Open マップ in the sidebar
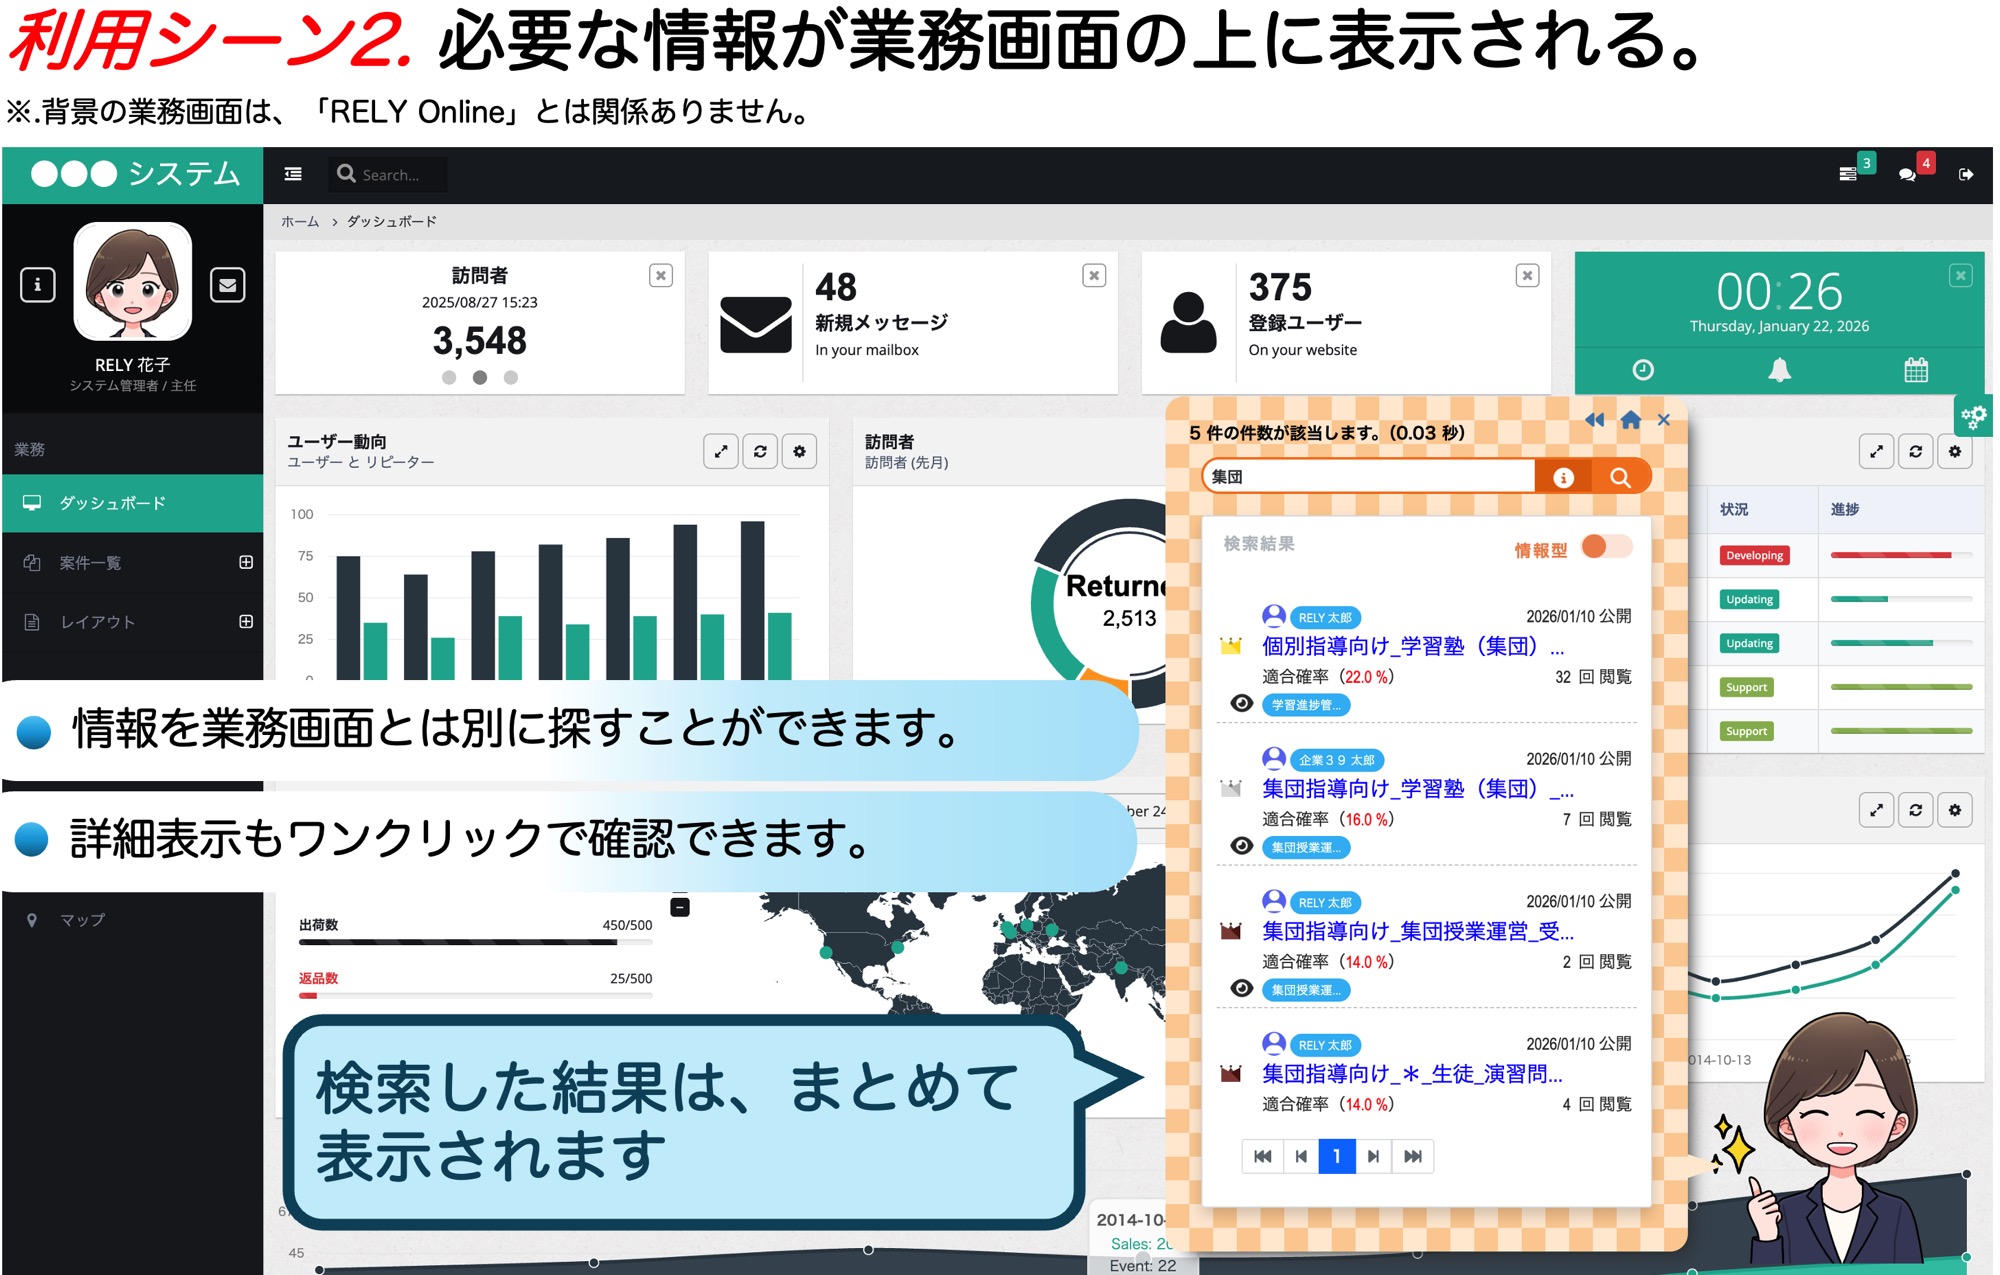The width and height of the screenshot is (2000, 1275). tap(82, 920)
